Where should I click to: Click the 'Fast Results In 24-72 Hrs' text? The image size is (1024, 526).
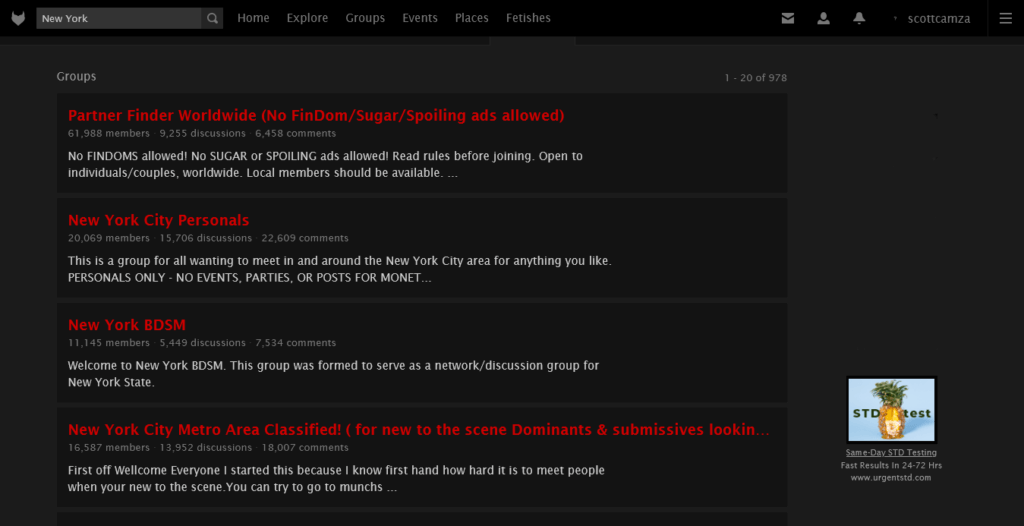(x=891, y=465)
